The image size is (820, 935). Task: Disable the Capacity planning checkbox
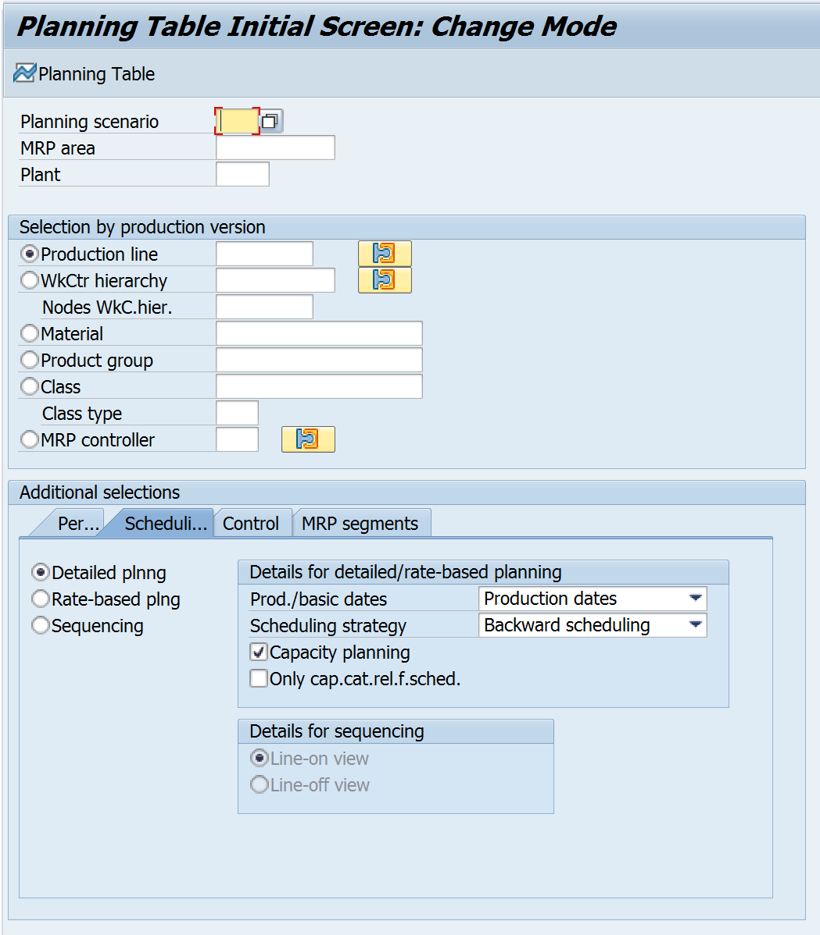[259, 652]
